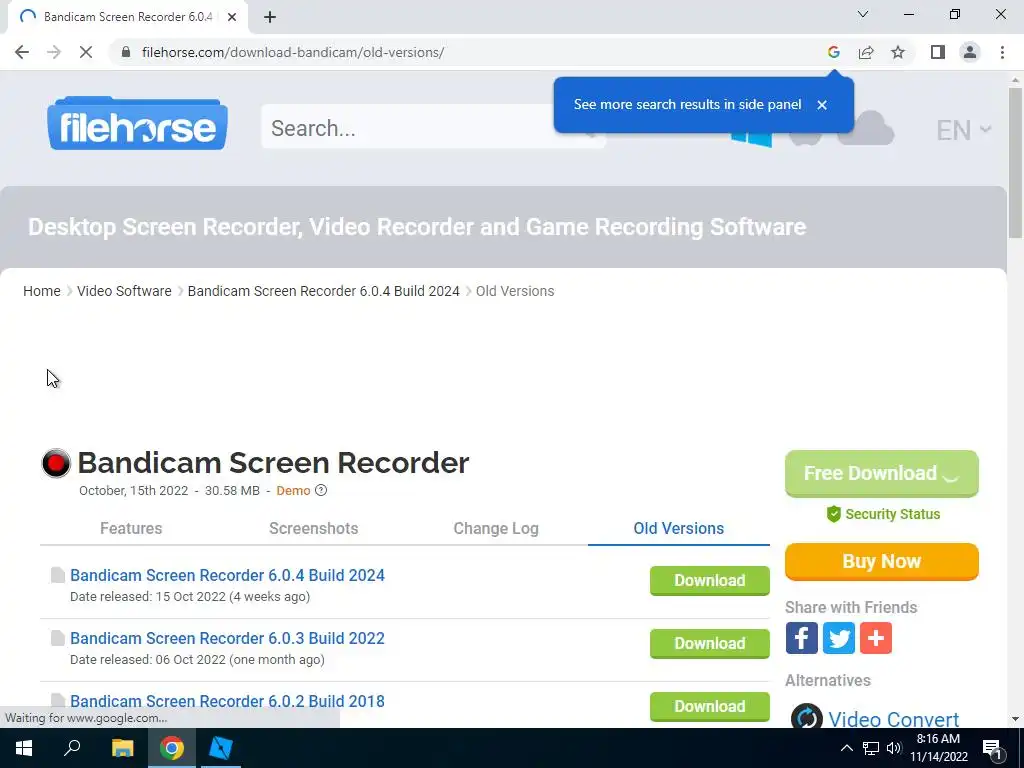The image size is (1024, 768).
Task: Open more sharing options plus icon
Action: [x=876, y=638]
